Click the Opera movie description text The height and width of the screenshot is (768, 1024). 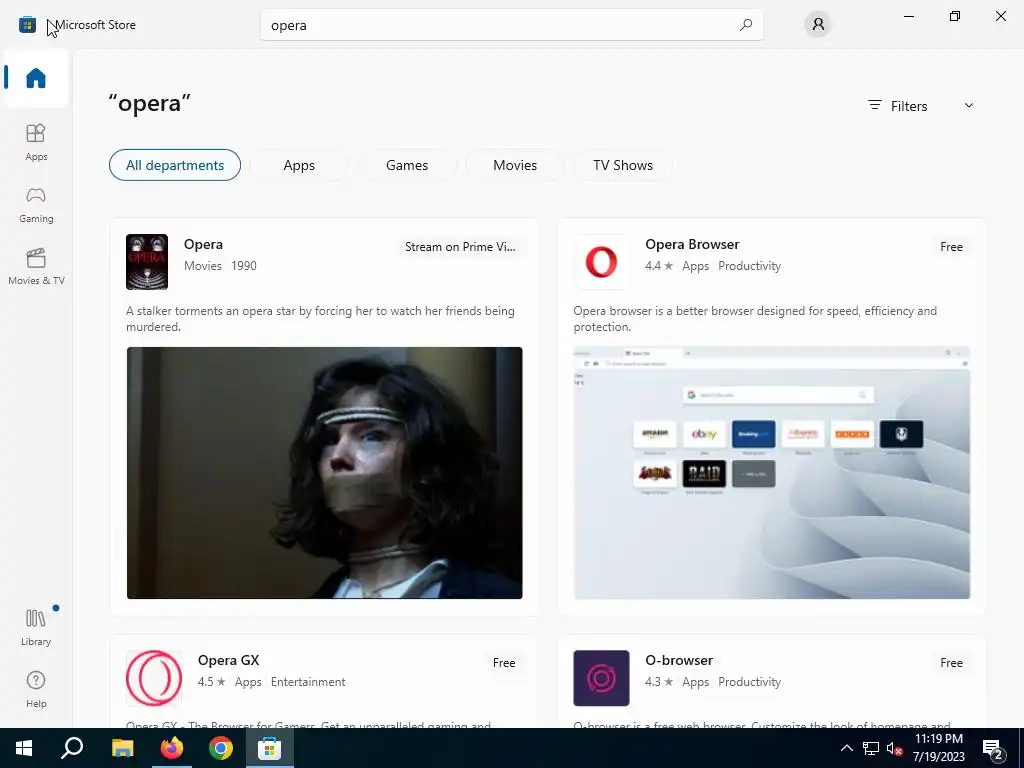click(320, 319)
